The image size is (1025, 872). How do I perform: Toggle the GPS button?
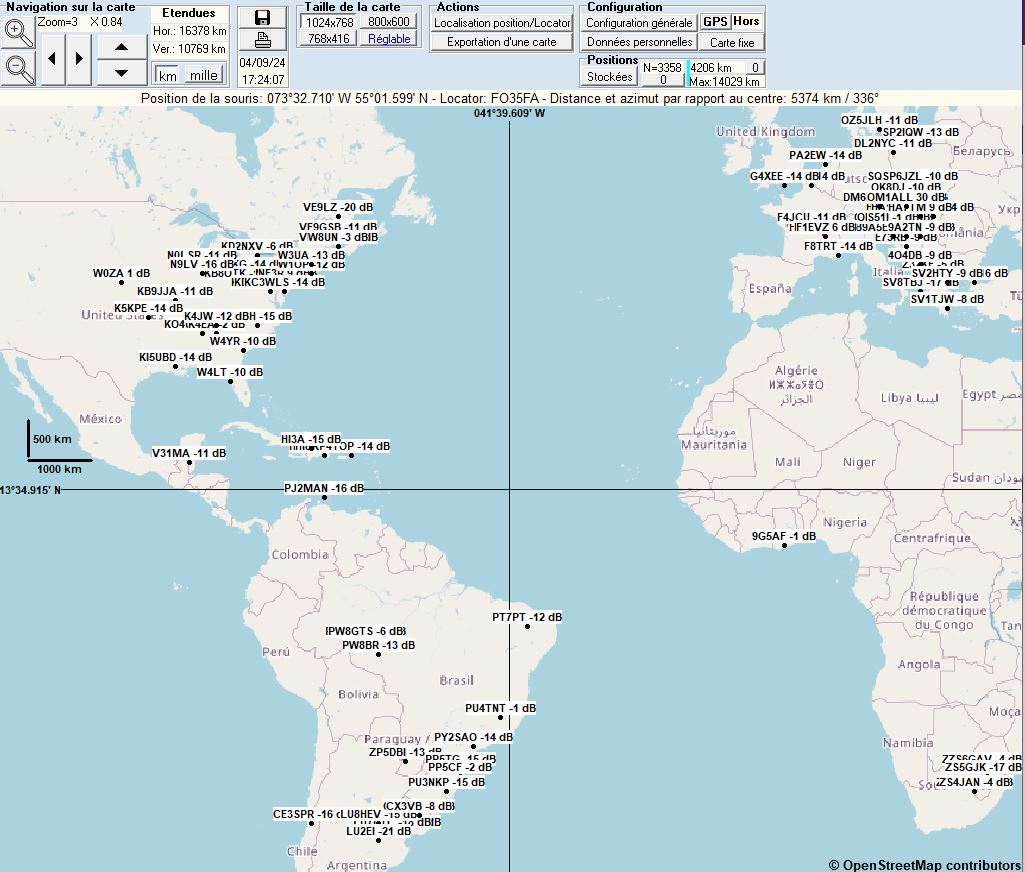714,21
